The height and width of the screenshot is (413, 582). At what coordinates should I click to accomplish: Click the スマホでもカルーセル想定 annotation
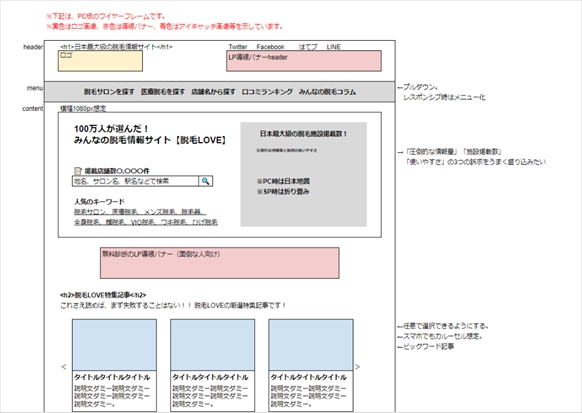439,337
